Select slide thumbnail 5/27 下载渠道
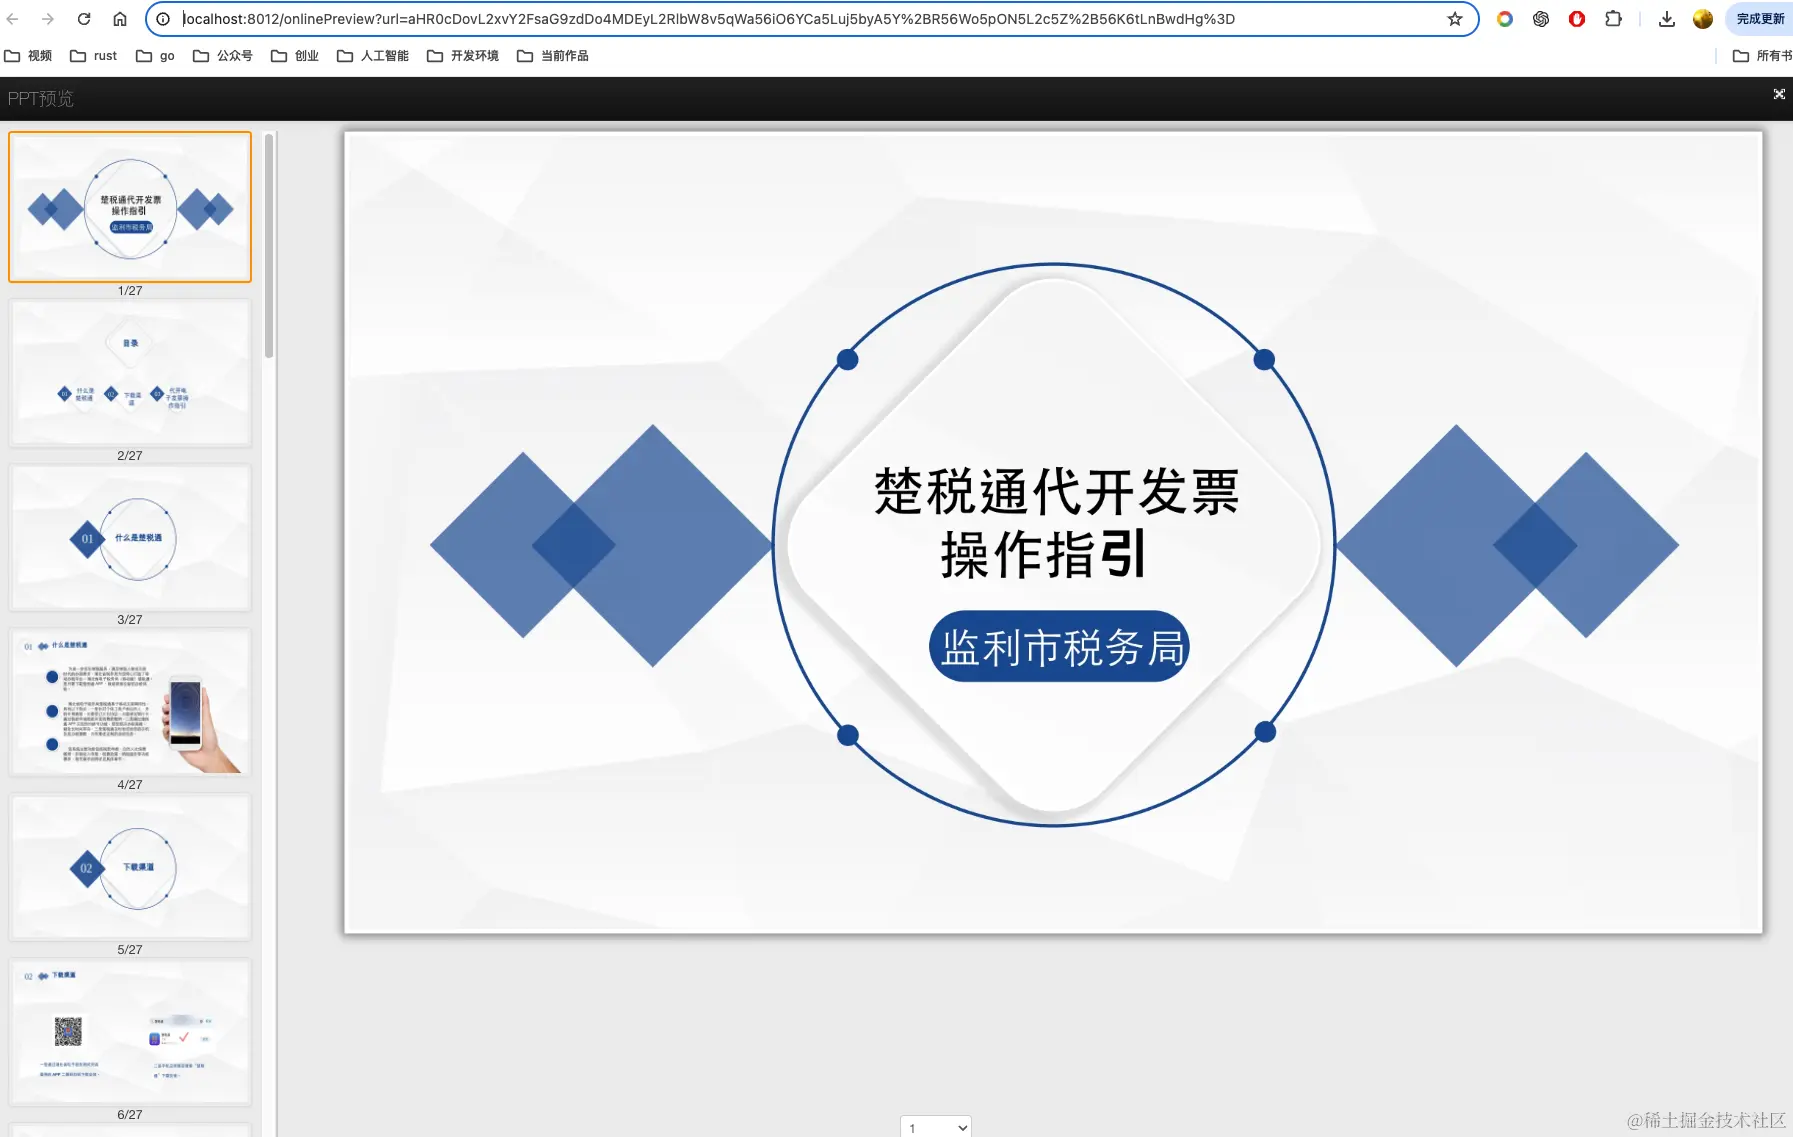Image resolution: width=1793 pixels, height=1137 pixels. pos(130,867)
